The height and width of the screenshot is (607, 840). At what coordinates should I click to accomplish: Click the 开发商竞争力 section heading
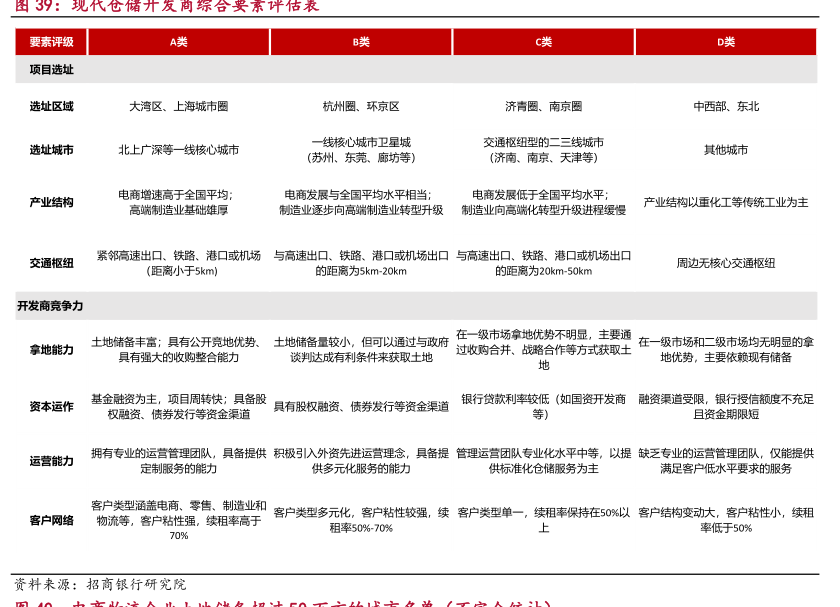point(50,306)
